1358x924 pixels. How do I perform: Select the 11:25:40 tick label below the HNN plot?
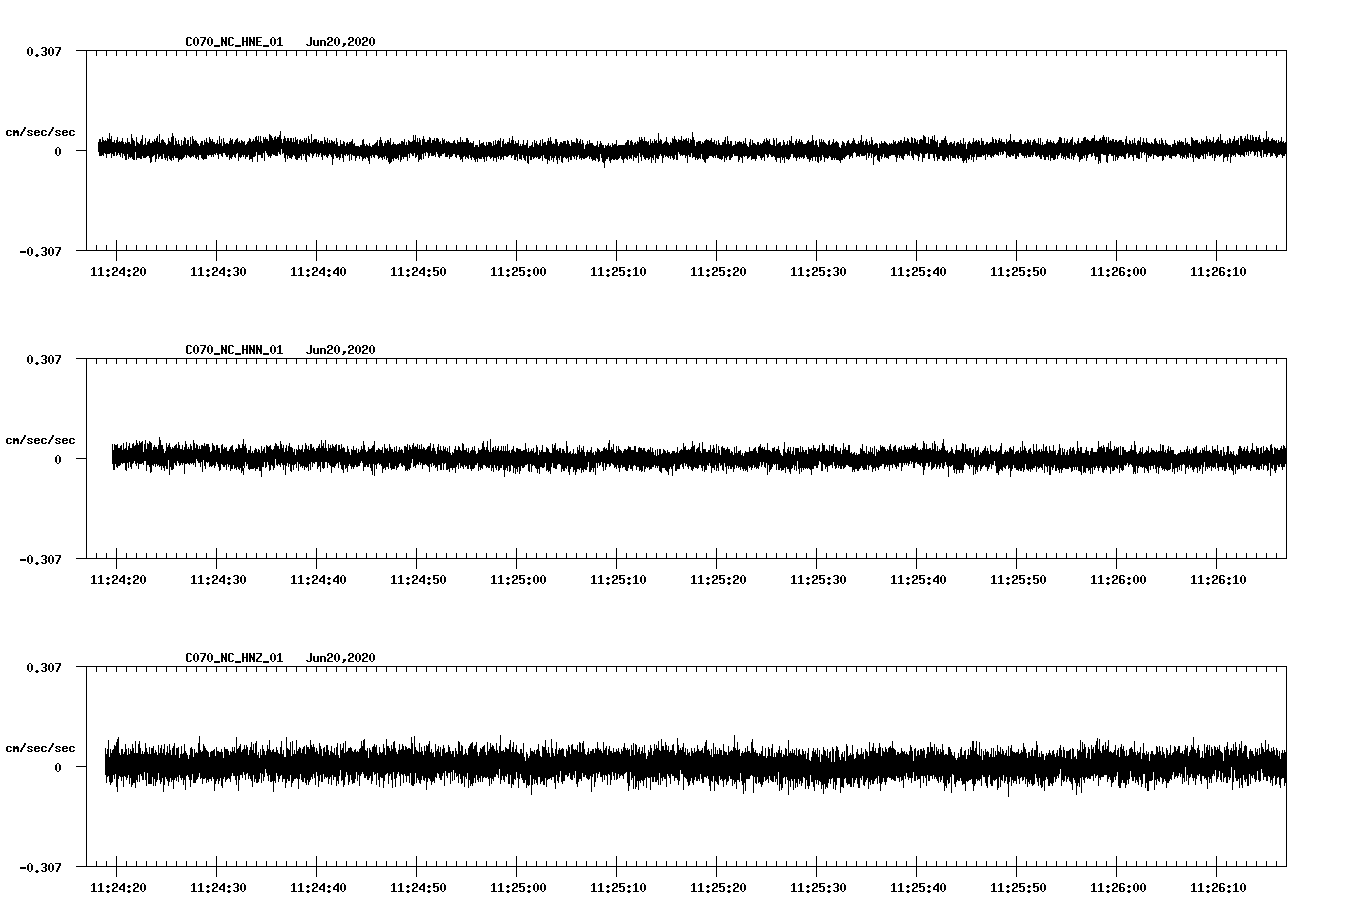918,580
